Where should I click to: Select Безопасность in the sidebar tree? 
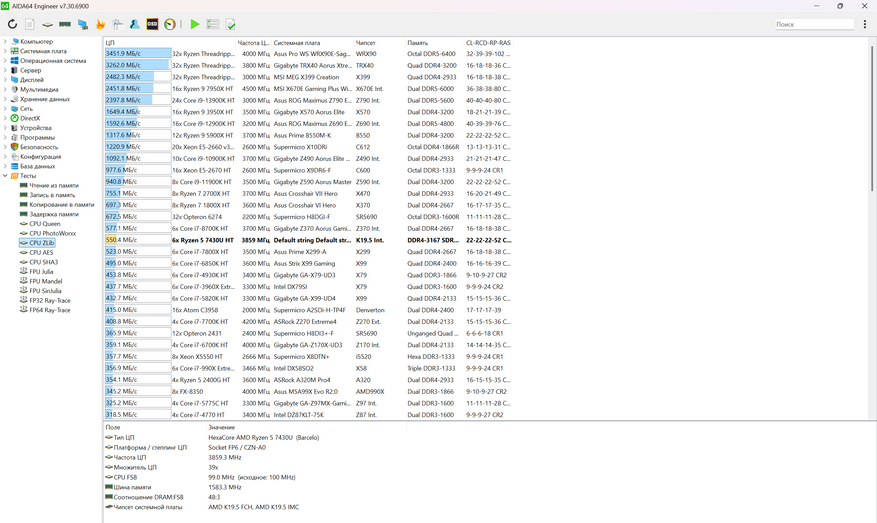pos(39,147)
